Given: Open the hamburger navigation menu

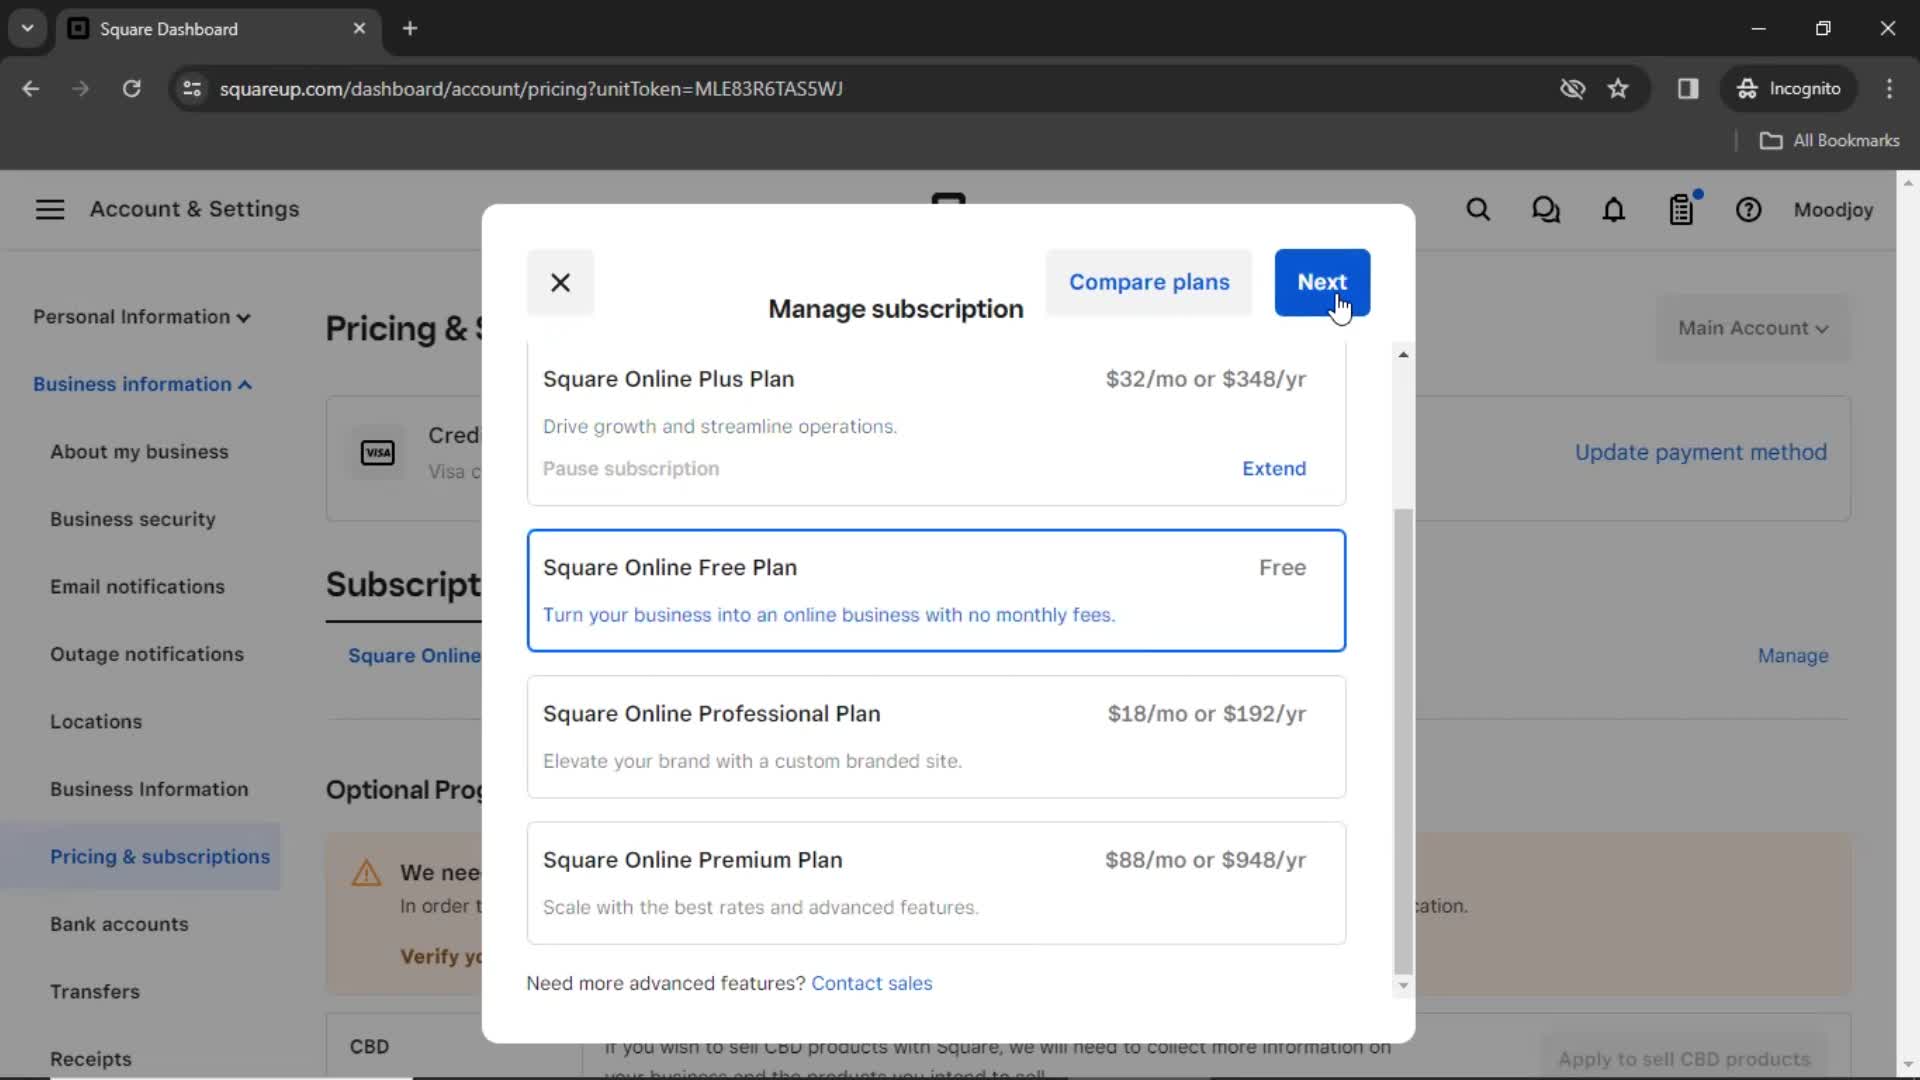Looking at the screenshot, I should (50, 209).
